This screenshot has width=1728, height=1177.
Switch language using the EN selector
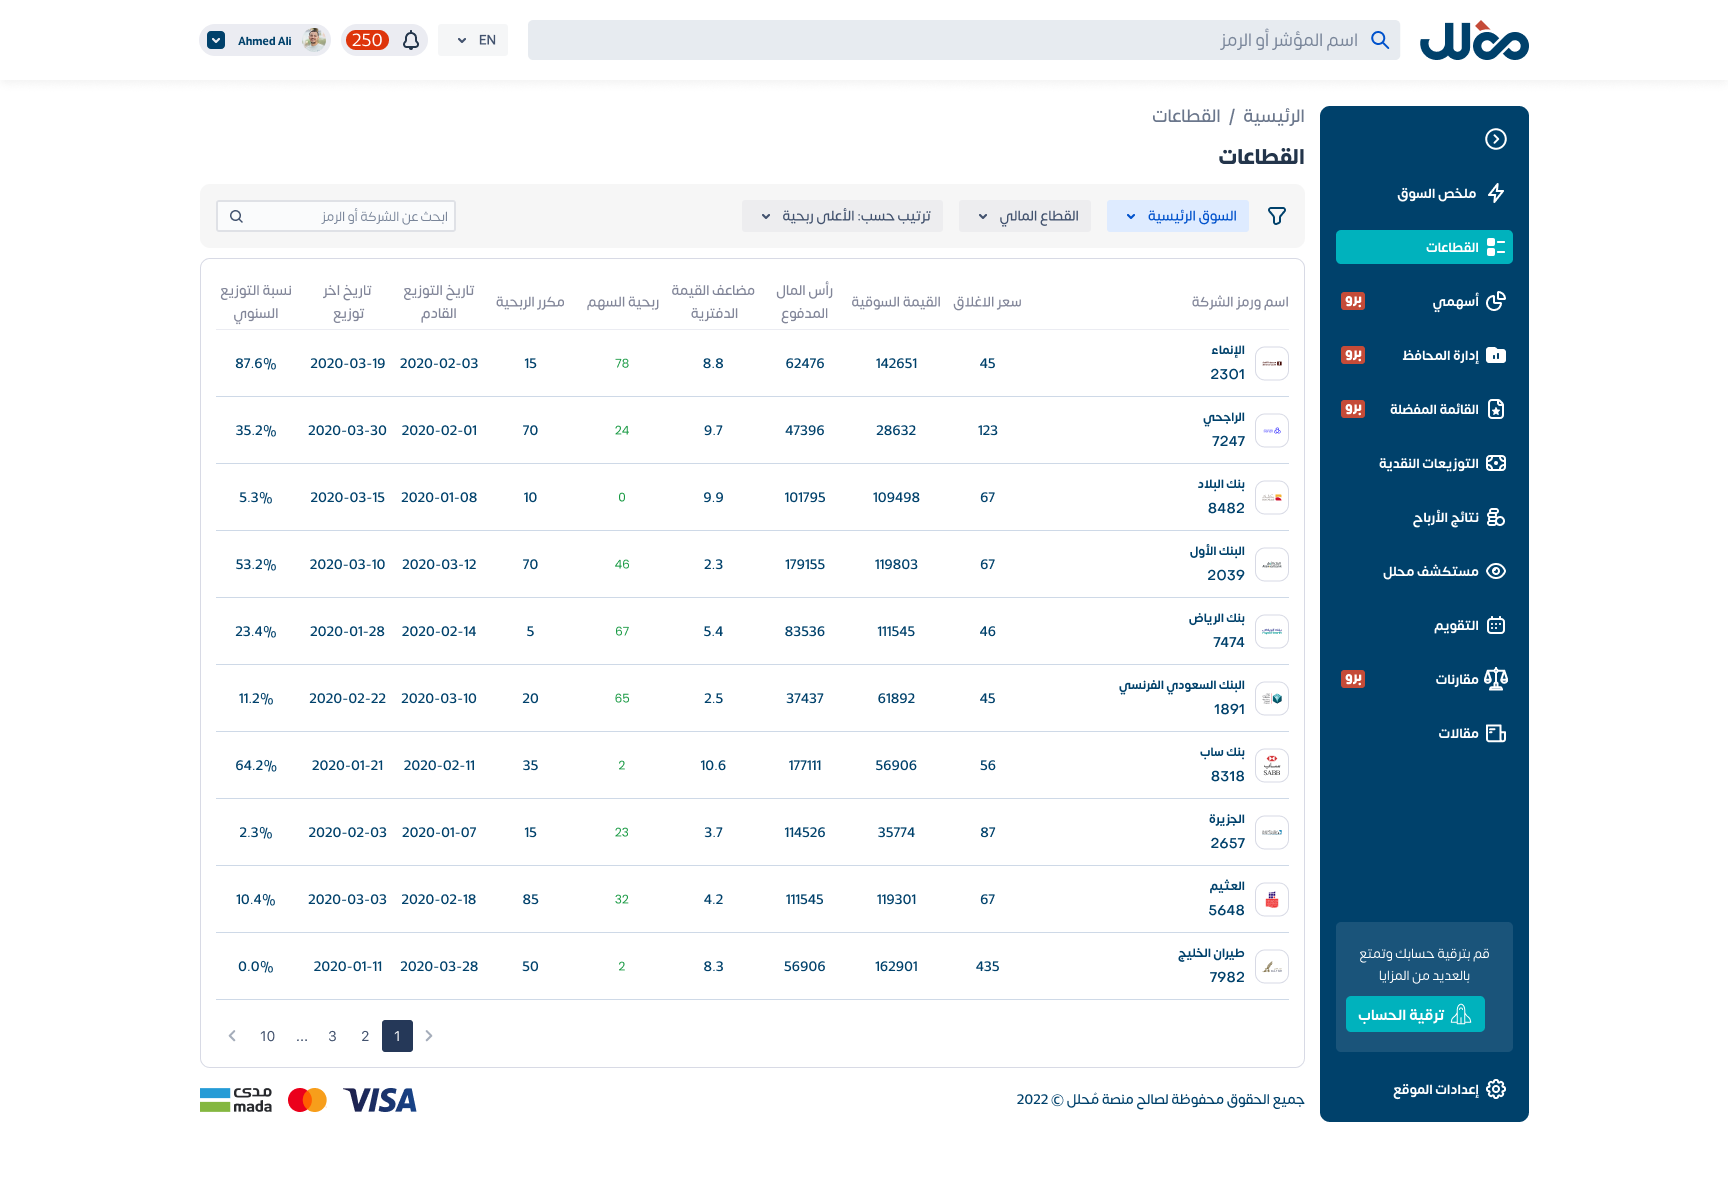(473, 39)
